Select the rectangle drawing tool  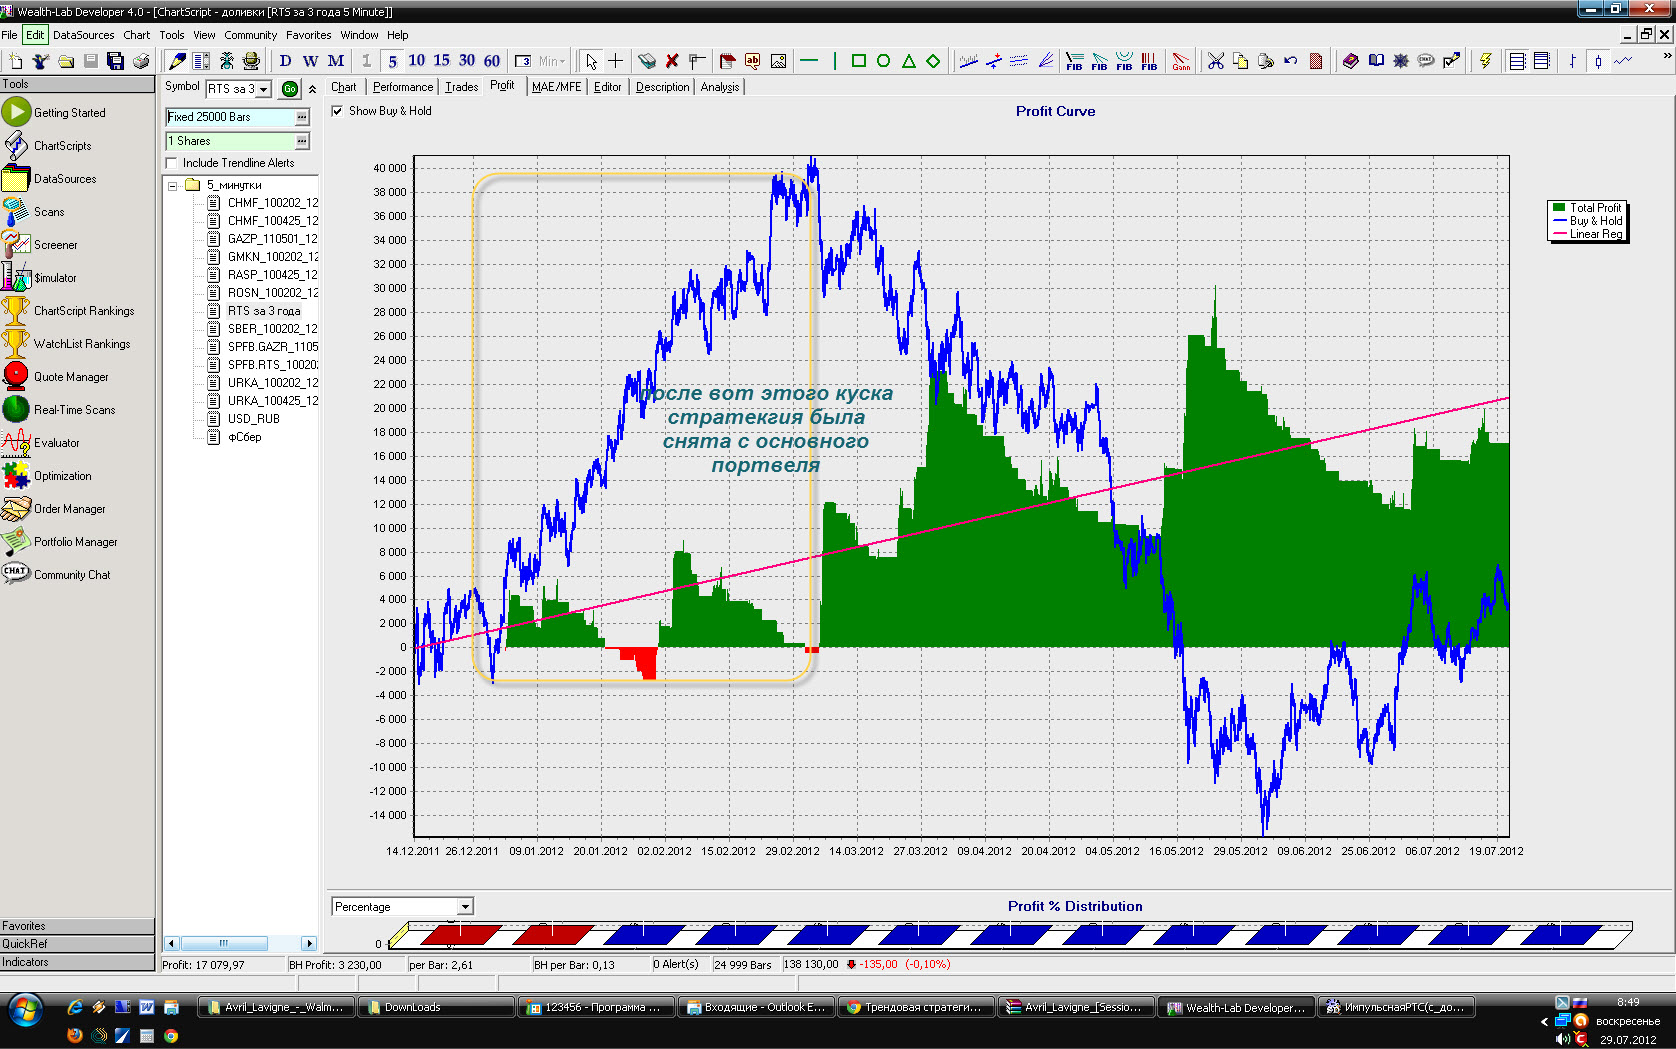(858, 61)
